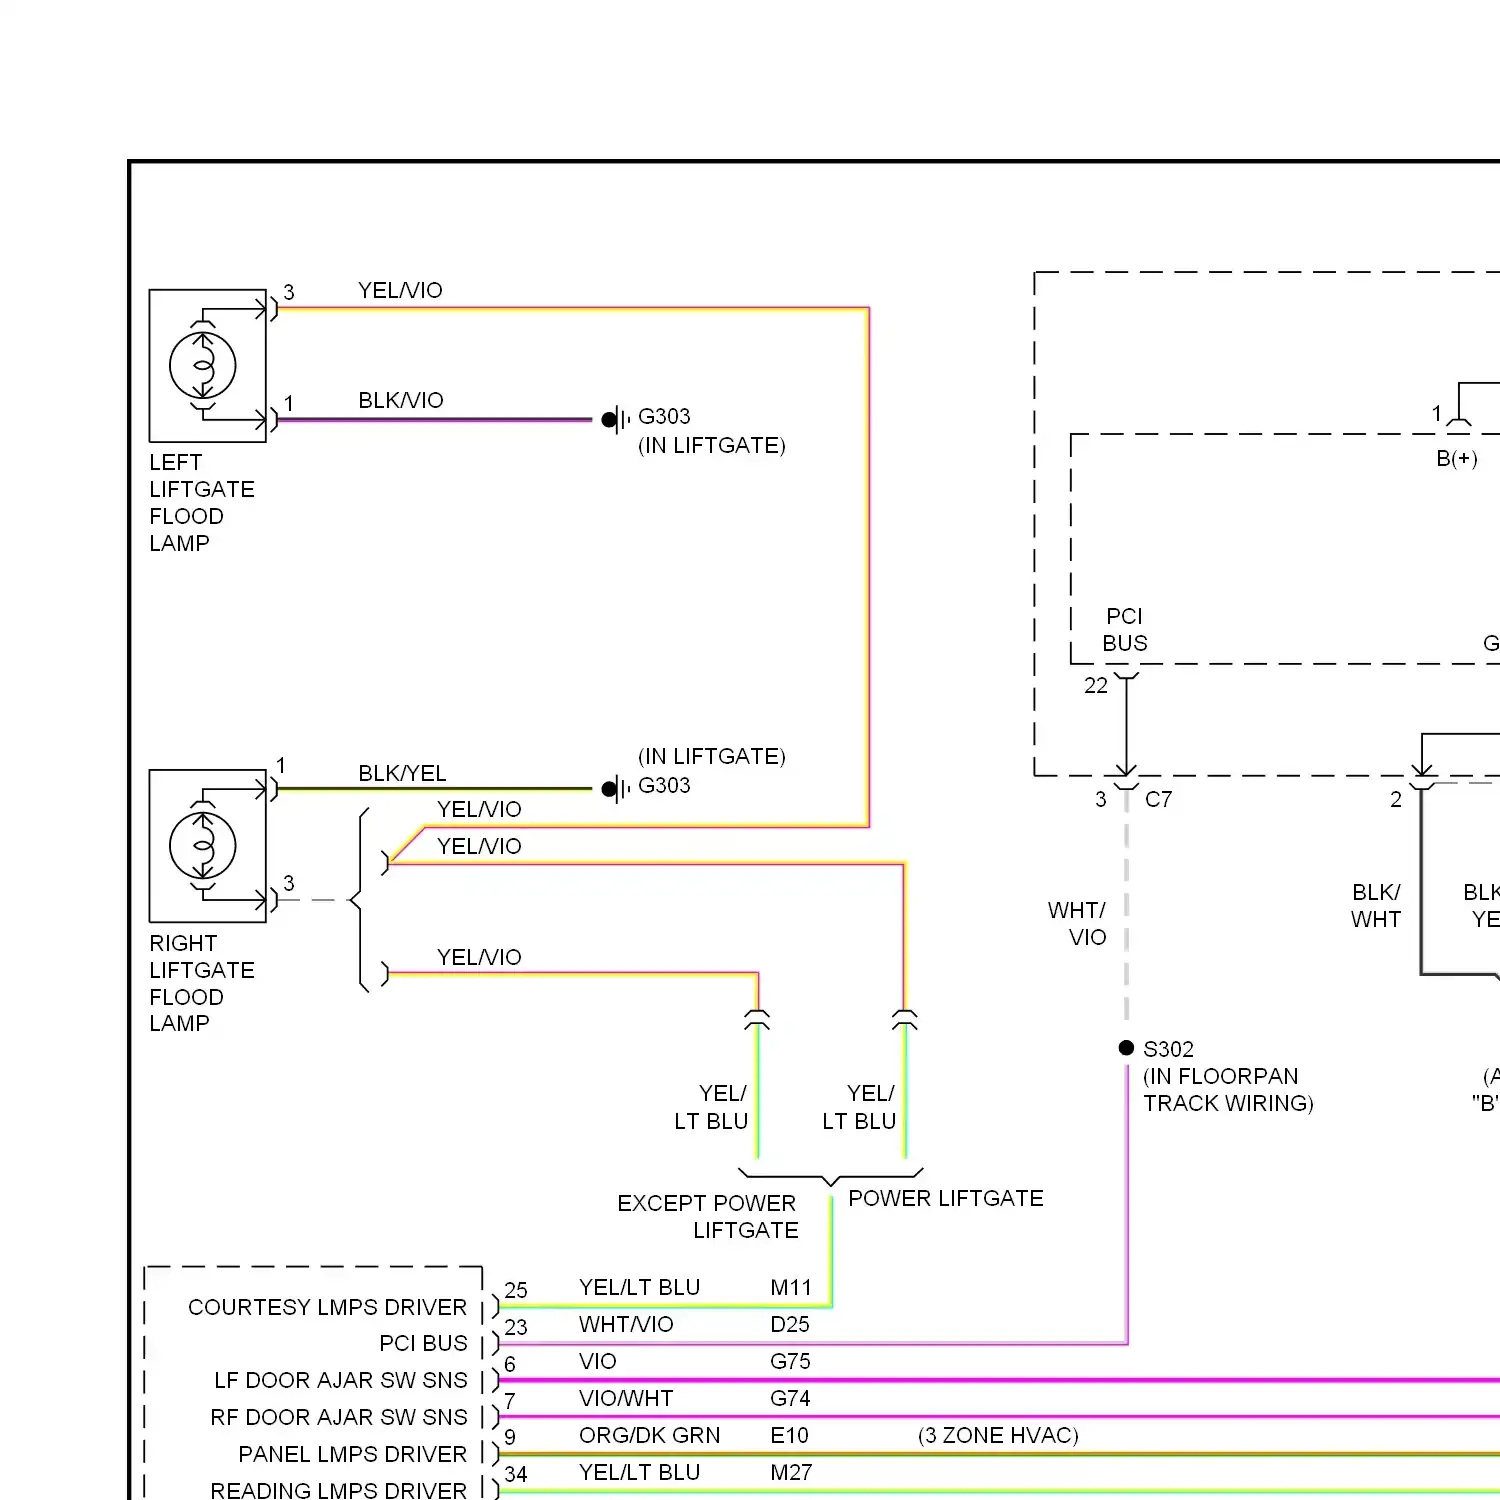
Task: Click the EXCEPT POWER LIFTGATE label
Action: (707, 1217)
